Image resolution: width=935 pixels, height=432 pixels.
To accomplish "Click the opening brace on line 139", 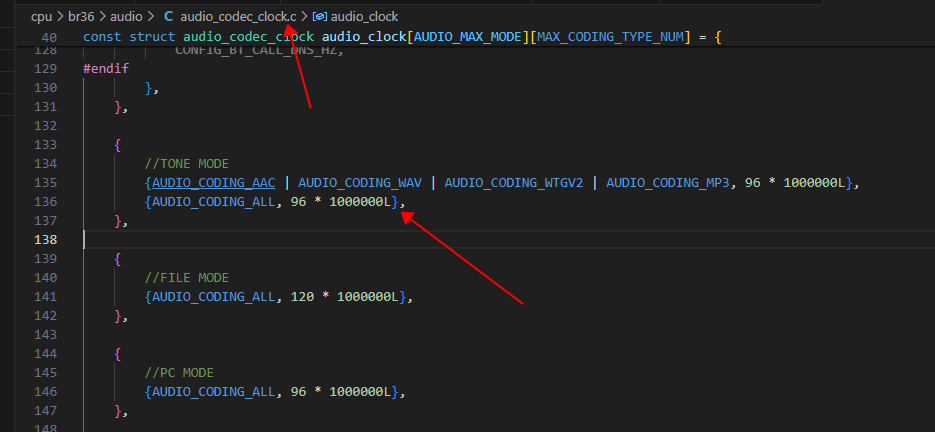I will click(118, 259).
